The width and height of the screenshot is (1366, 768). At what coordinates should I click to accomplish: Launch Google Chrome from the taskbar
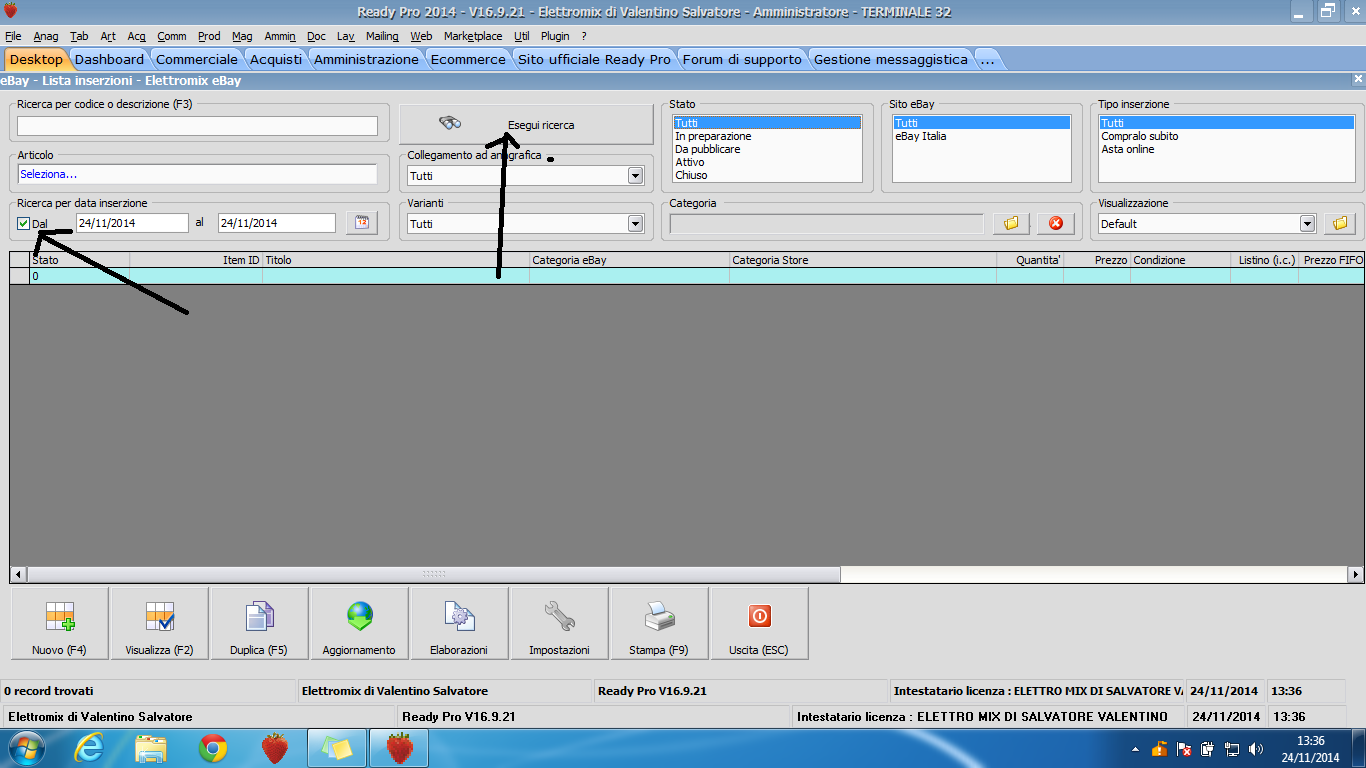tap(213, 748)
